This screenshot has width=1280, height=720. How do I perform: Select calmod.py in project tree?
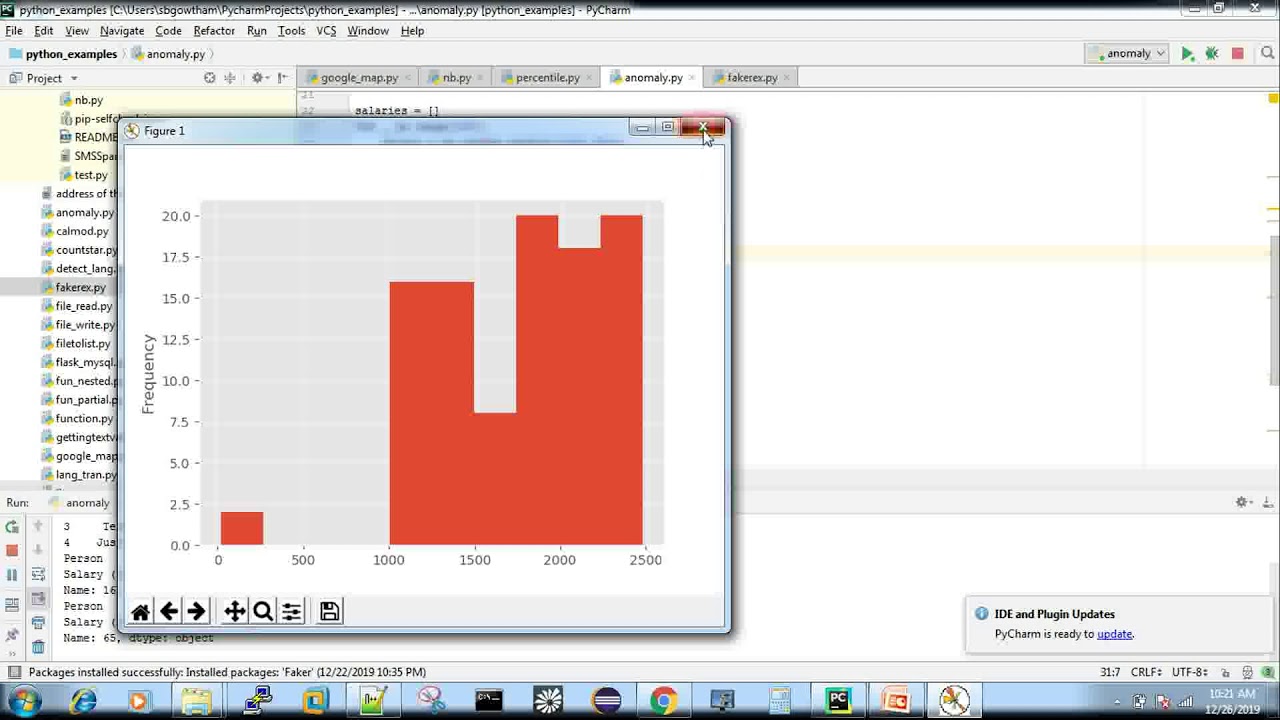pyautogui.click(x=82, y=231)
